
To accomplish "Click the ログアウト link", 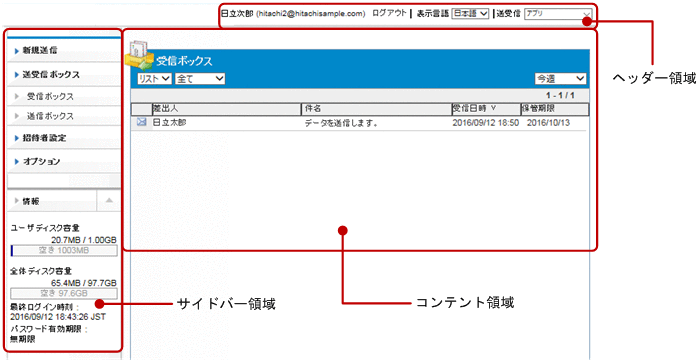I will click(389, 13).
